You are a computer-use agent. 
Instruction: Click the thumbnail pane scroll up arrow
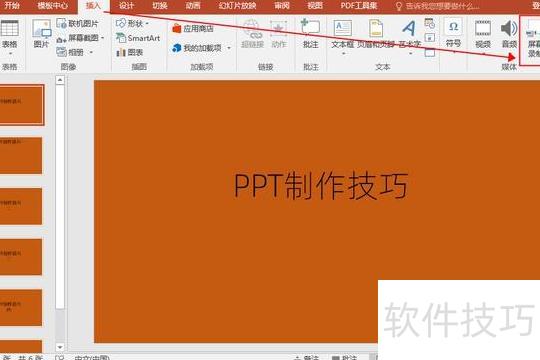pos(60,81)
